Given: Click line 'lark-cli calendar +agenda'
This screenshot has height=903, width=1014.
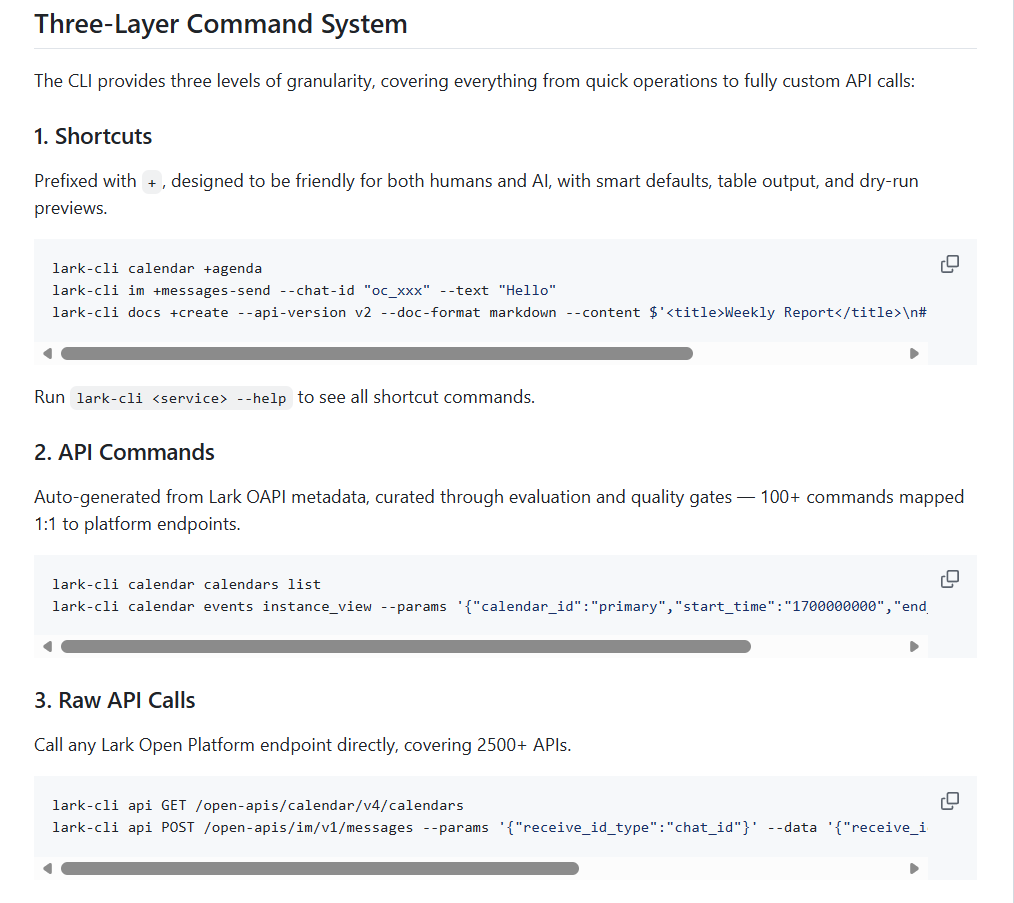Looking at the screenshot, I should (x=157, y=268).
